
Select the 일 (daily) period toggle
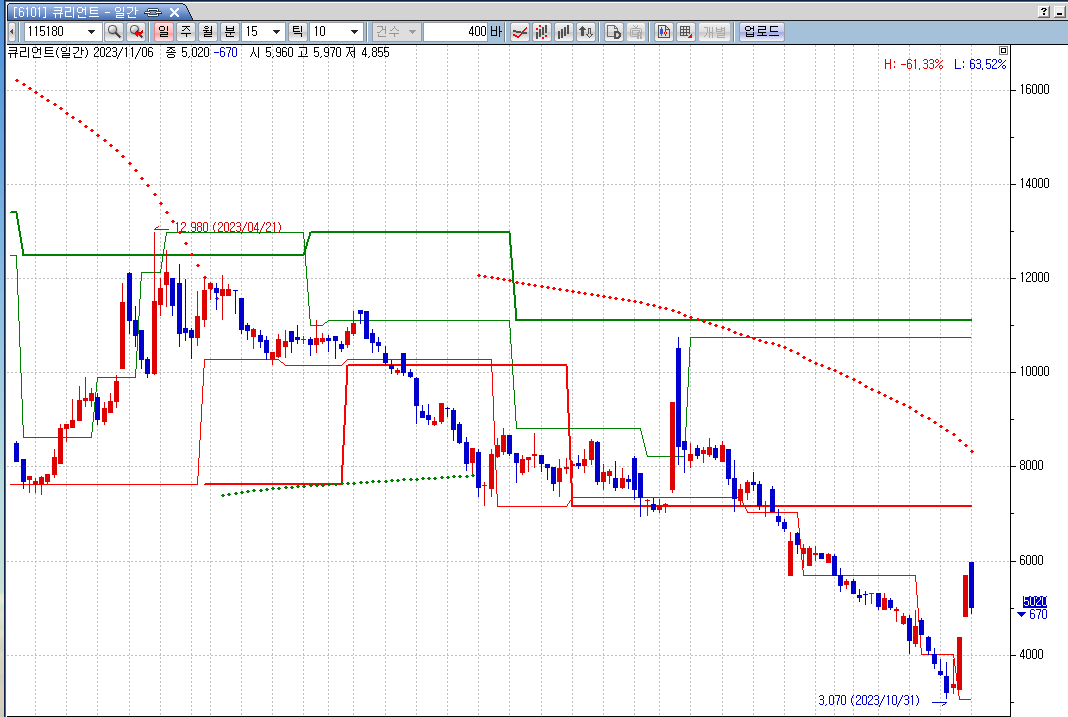pos(163,32)
